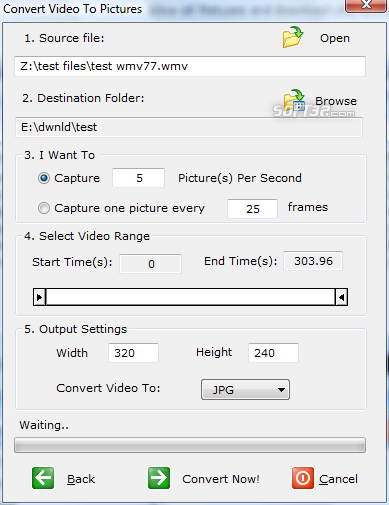Viewport: 389px width, 505px height.
Task: Click the right range marker arrow on video slider
Action: (x=341, y=297)
